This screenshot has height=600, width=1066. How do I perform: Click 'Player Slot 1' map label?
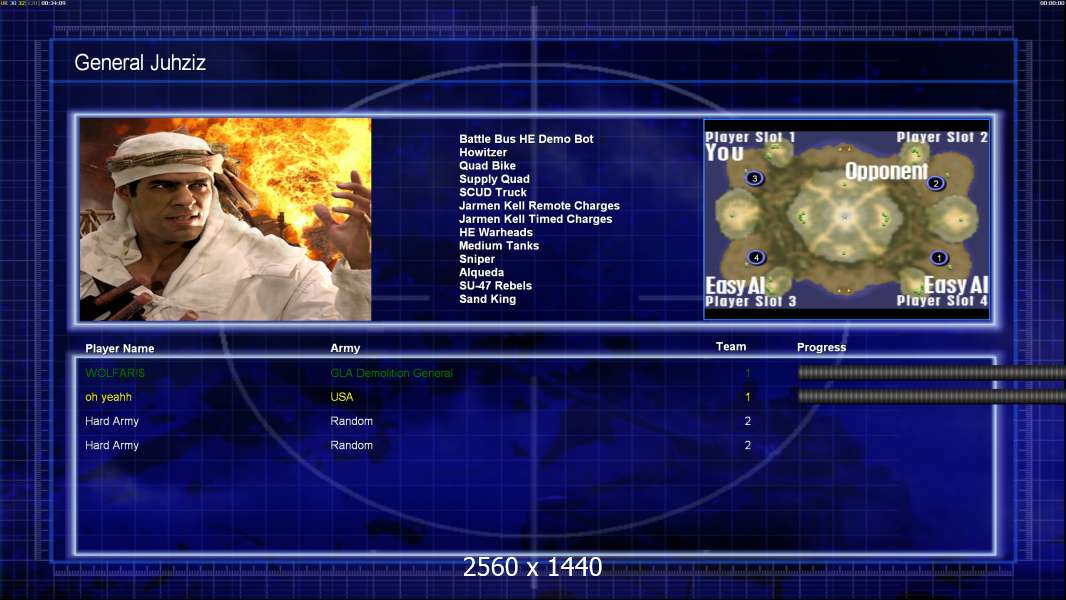coord(750,137)
